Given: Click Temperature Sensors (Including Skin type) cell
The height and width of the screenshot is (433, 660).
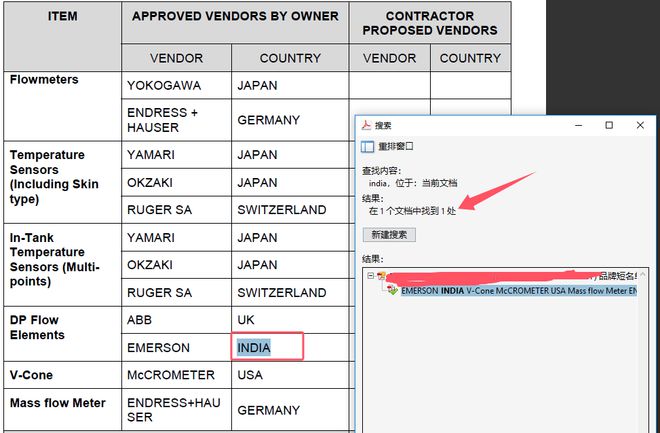Looking at the screenshot, I should pos(62,182).
